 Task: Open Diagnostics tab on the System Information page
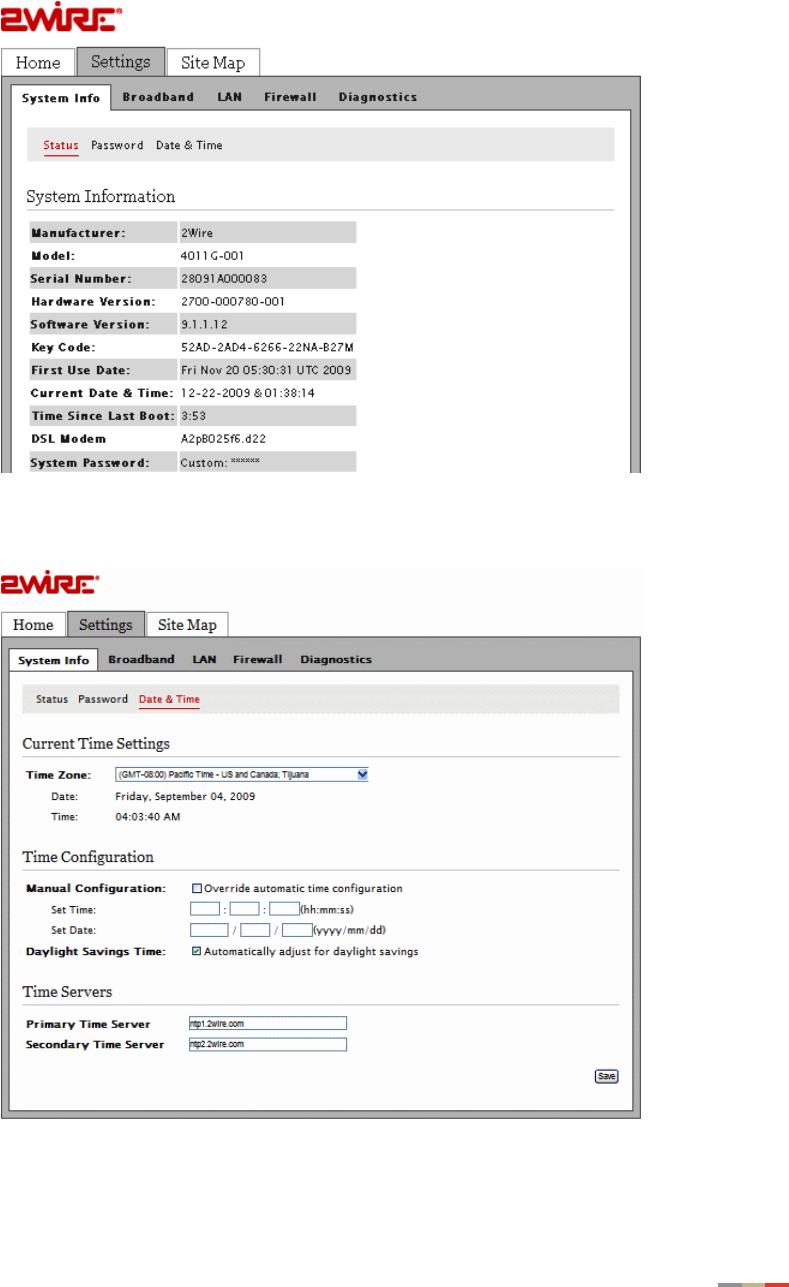click(x=378, y=97)
